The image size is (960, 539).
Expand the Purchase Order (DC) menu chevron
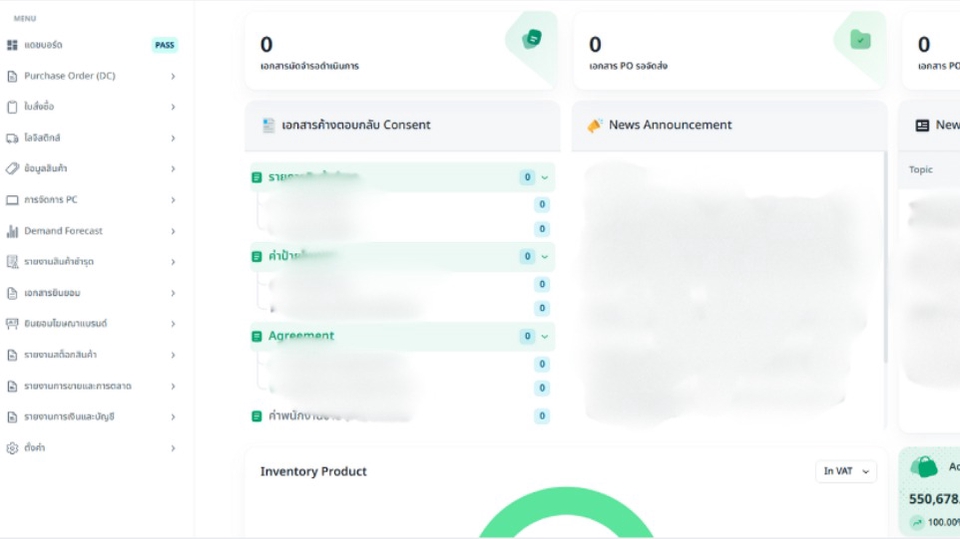point(173,76)
